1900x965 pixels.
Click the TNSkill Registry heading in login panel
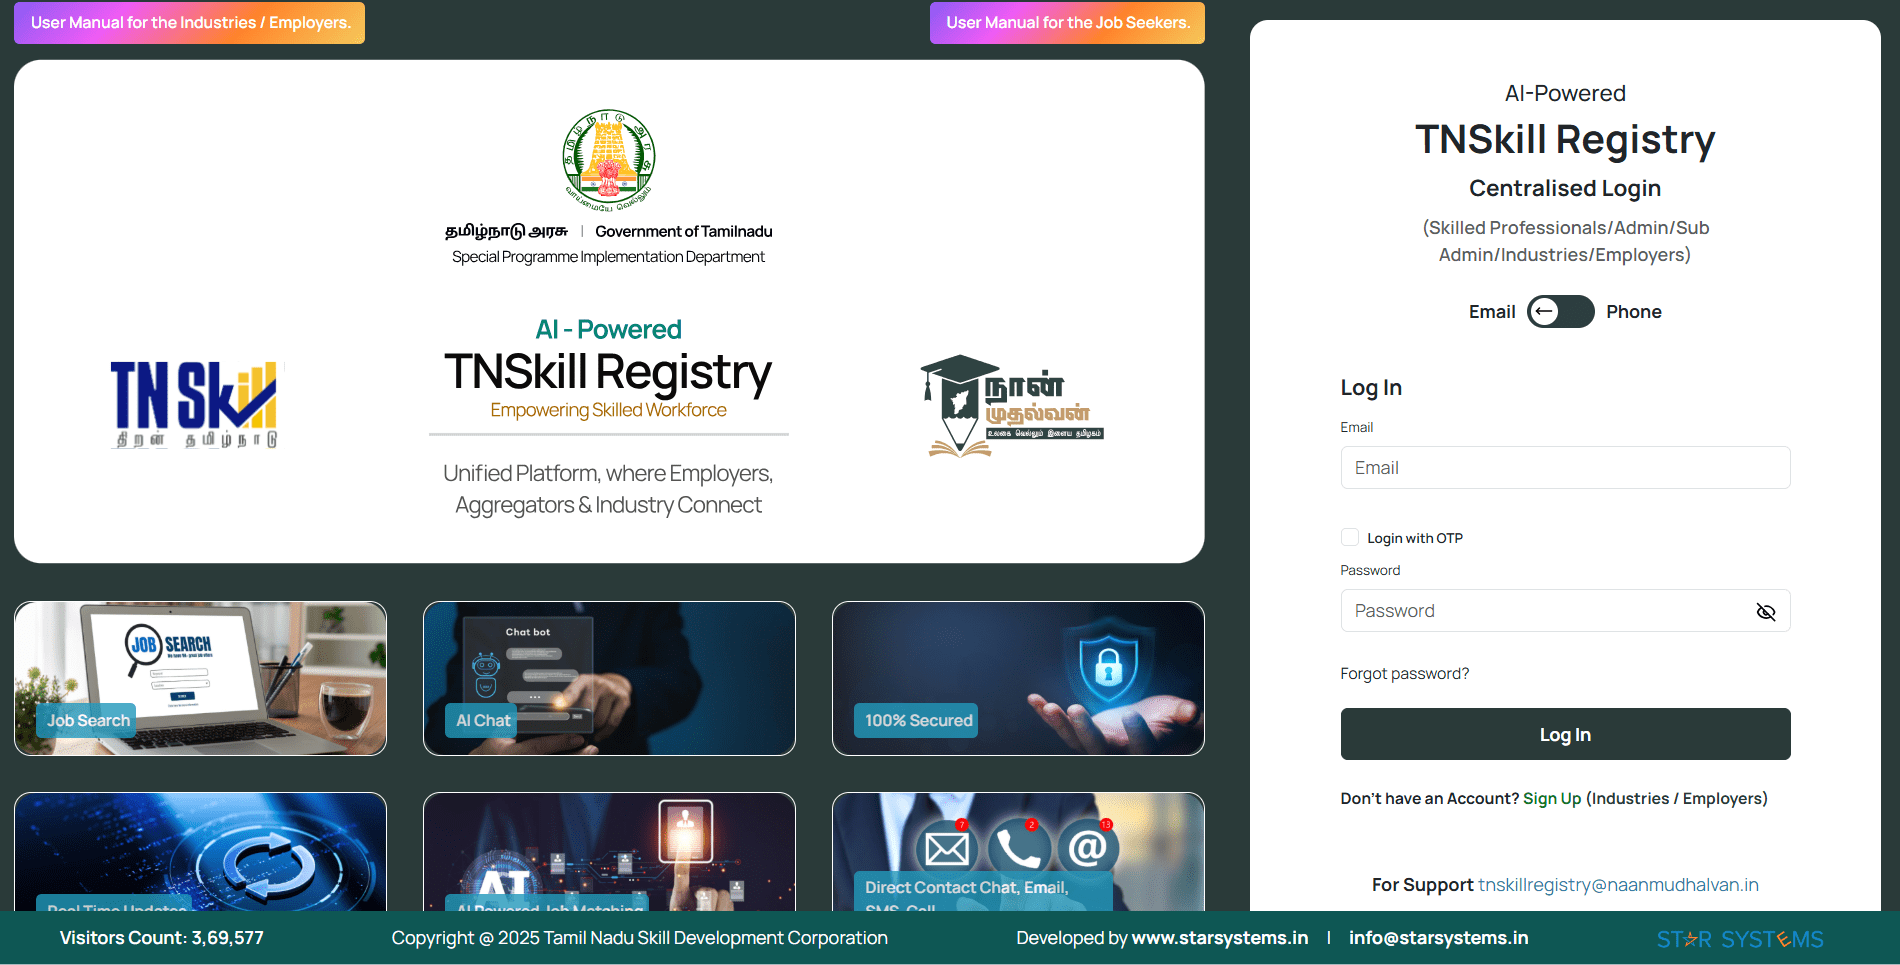point(1565,140)
